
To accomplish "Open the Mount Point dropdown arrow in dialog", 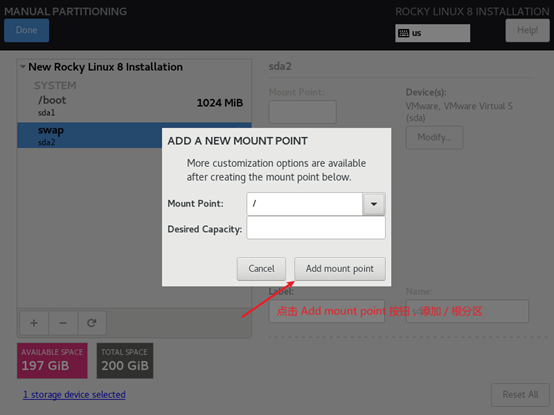I will click(x=374, y=204).
